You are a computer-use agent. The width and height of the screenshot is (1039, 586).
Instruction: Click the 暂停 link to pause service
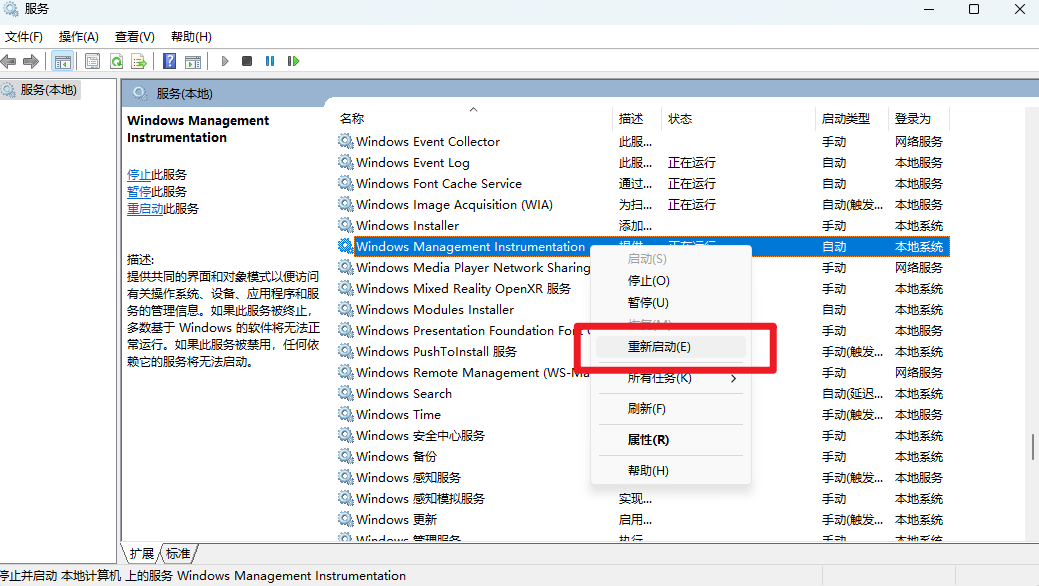[139, 192]
